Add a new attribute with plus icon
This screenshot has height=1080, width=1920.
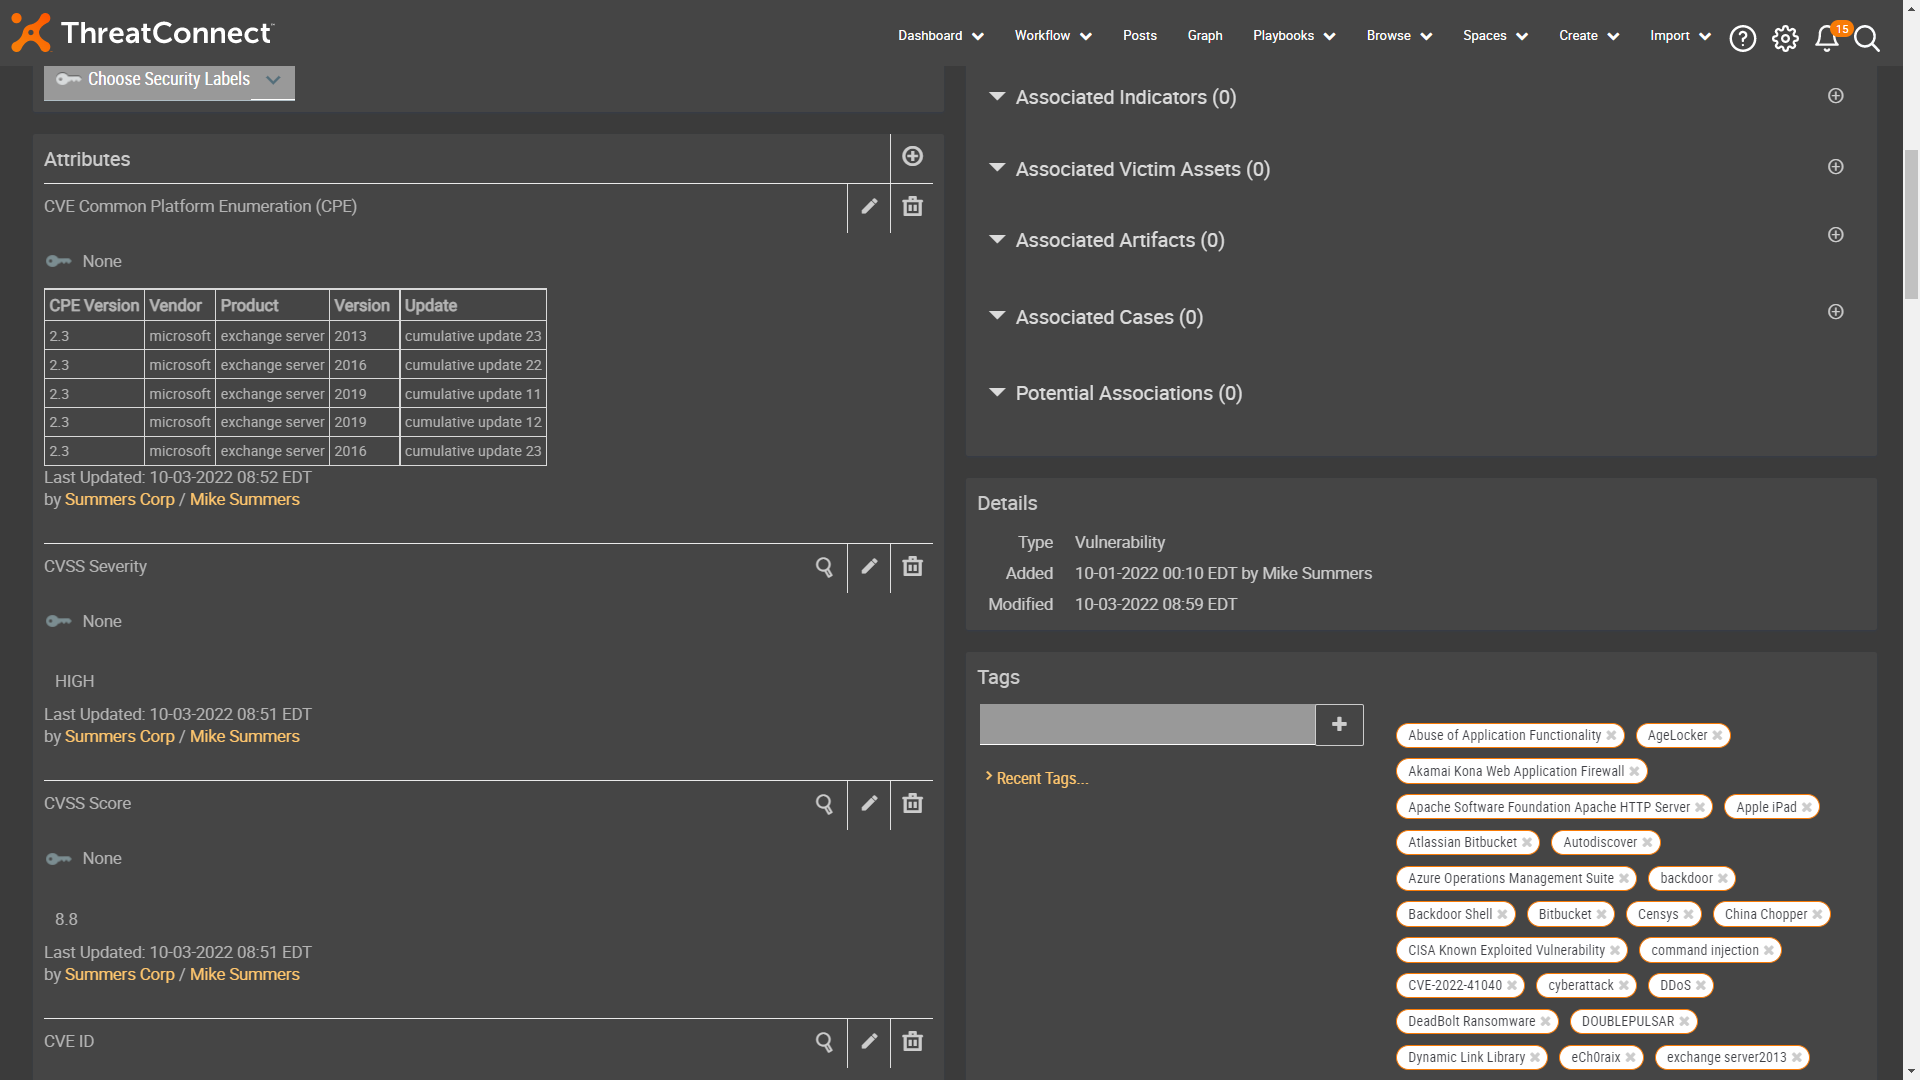pyautogui.click(x=912, y=156)
